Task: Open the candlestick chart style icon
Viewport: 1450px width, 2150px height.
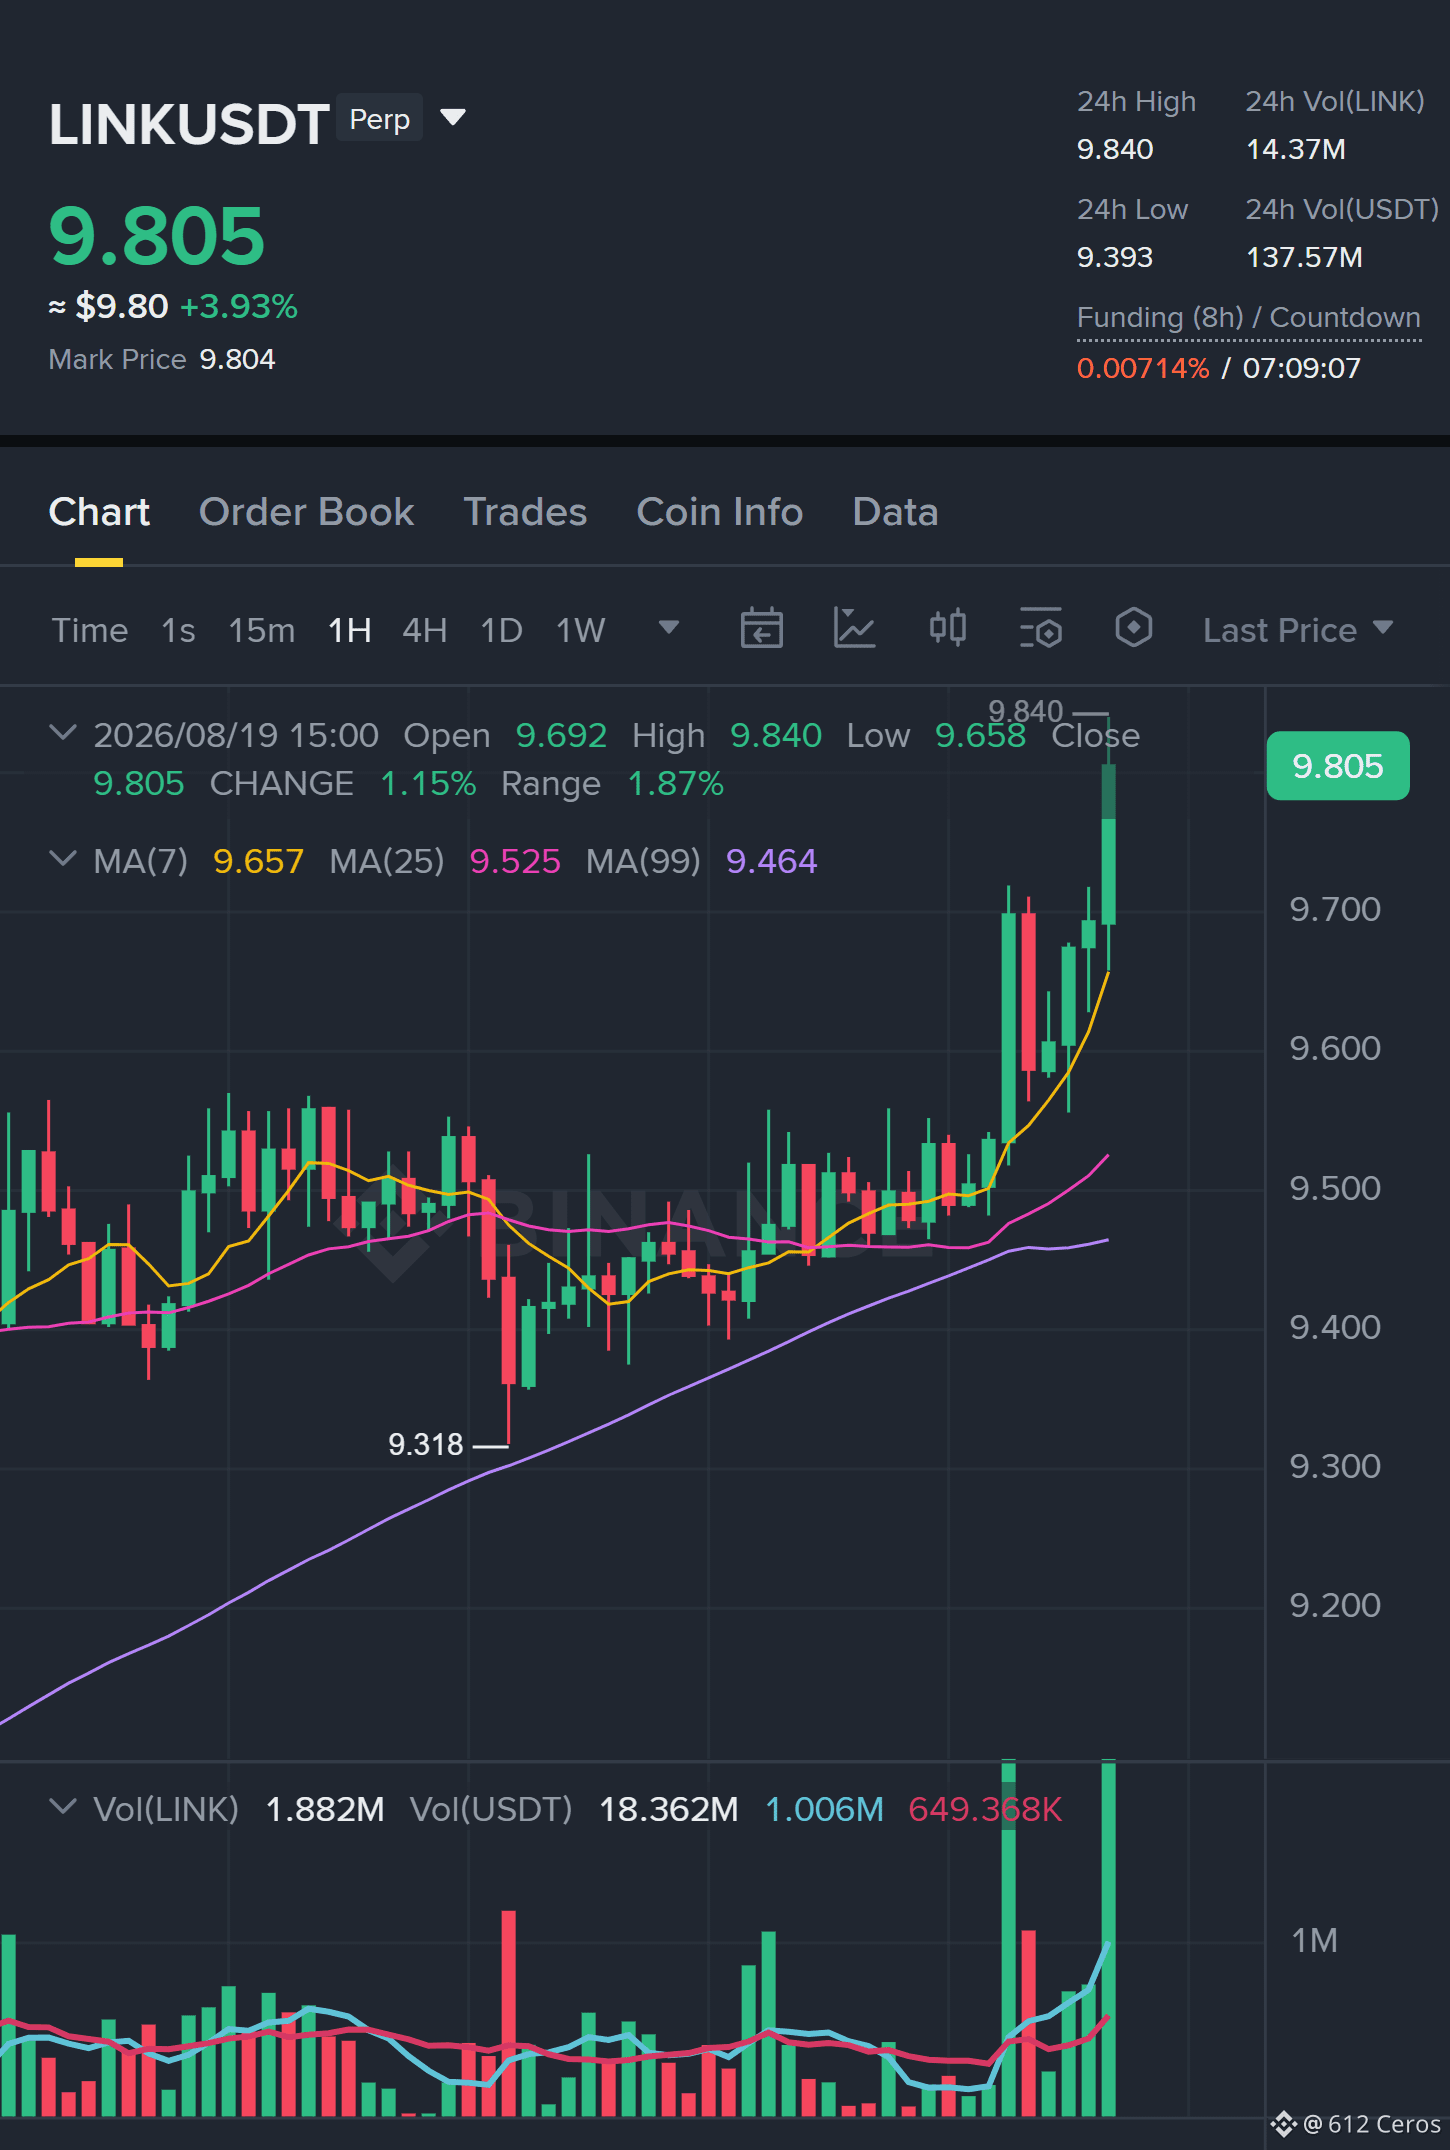Action: [947, 629]
